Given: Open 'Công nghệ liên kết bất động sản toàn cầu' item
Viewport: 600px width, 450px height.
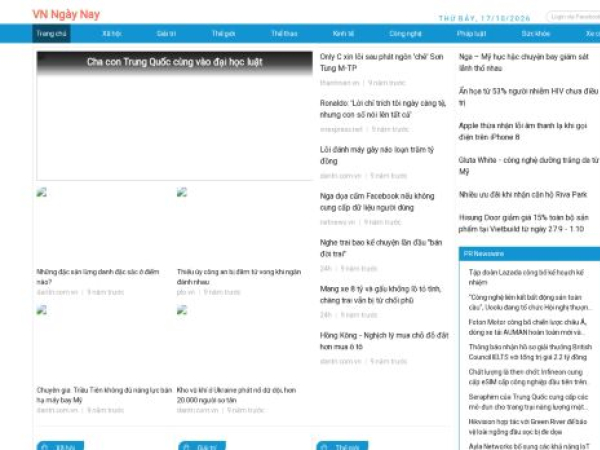Looking at the screenshot, I should point(529,302).
